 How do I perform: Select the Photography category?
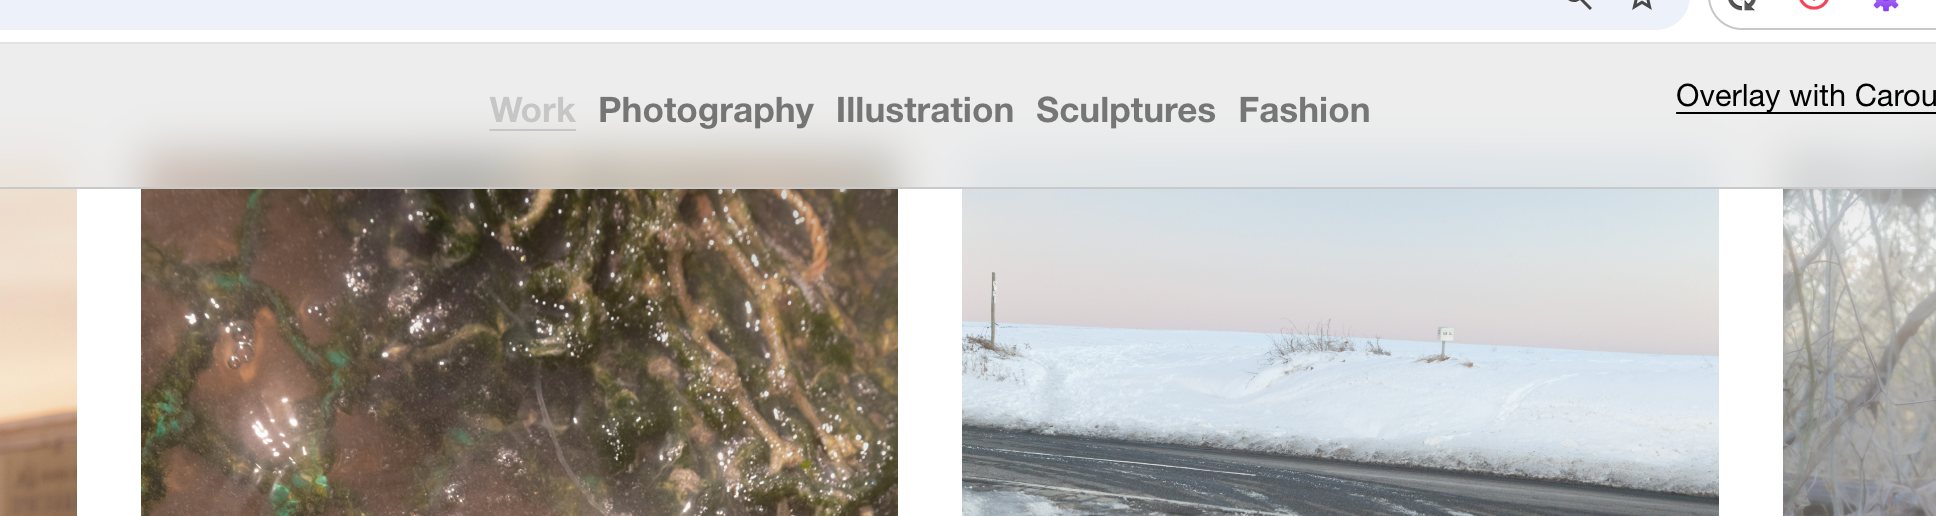(706, 110)
